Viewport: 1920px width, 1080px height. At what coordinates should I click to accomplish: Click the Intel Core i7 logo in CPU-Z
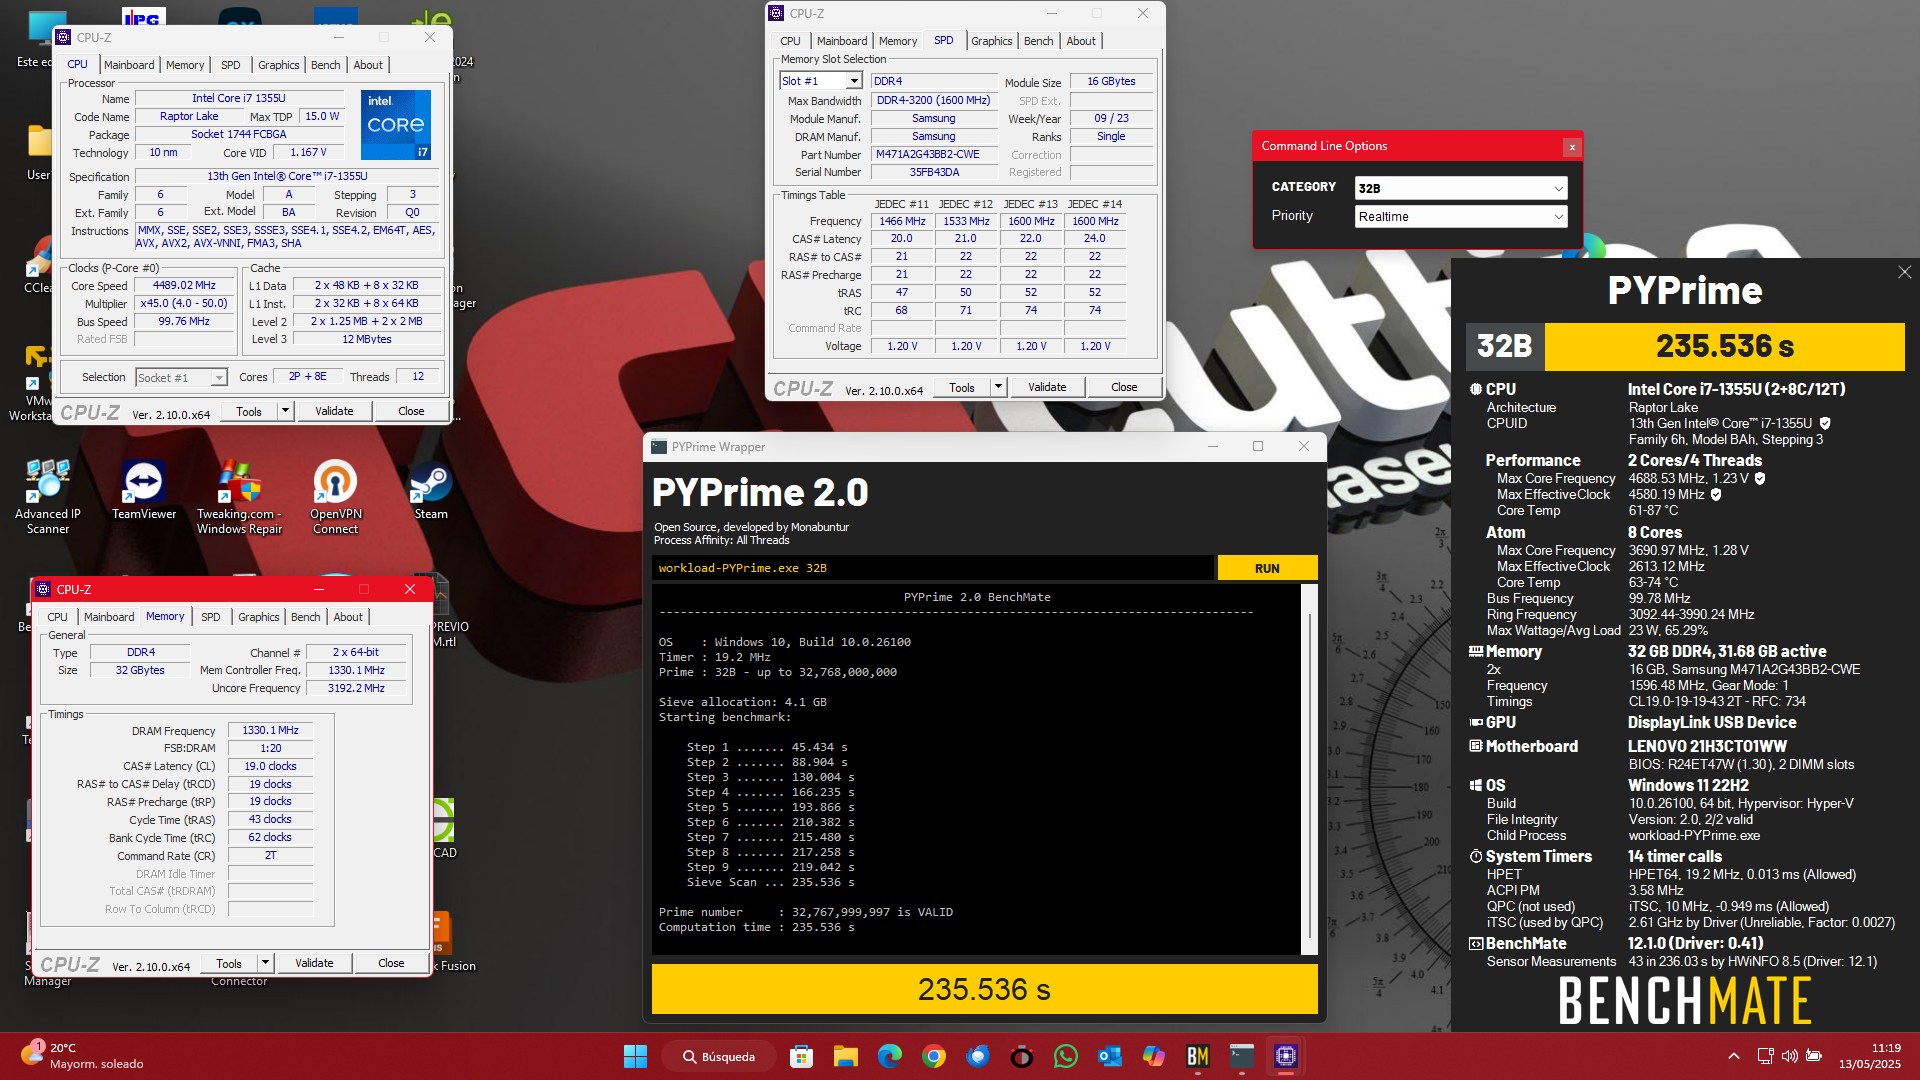[x=396, y=125]
